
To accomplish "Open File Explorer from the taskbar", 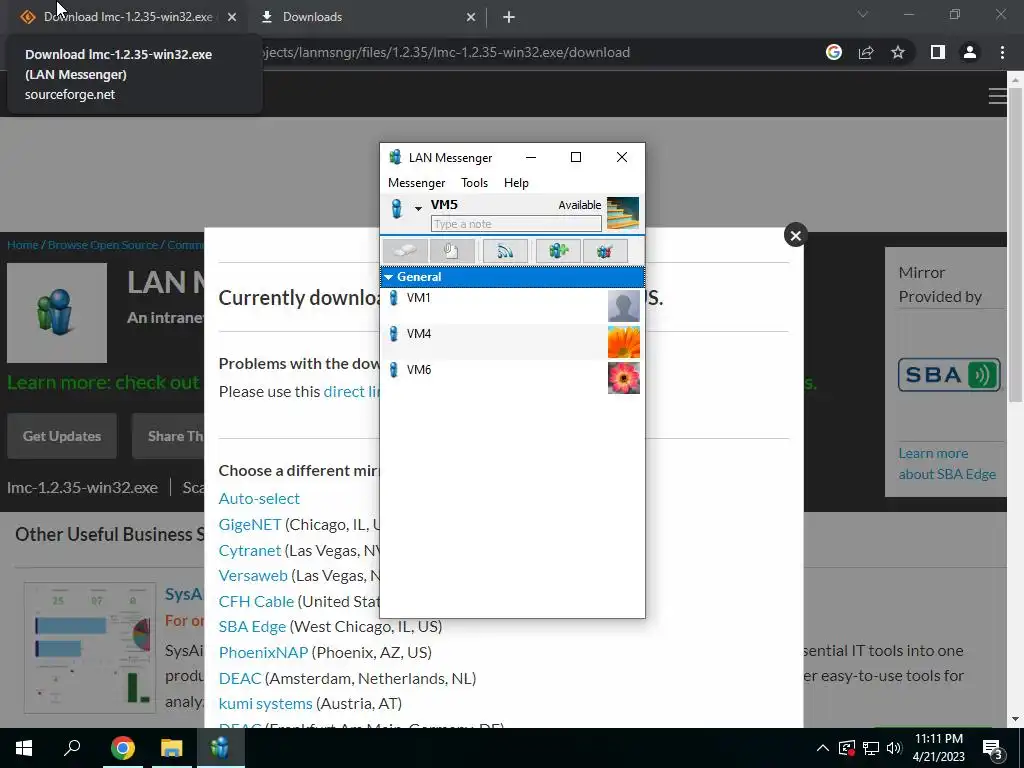I will pyautogui.click(x=172, y=748).
